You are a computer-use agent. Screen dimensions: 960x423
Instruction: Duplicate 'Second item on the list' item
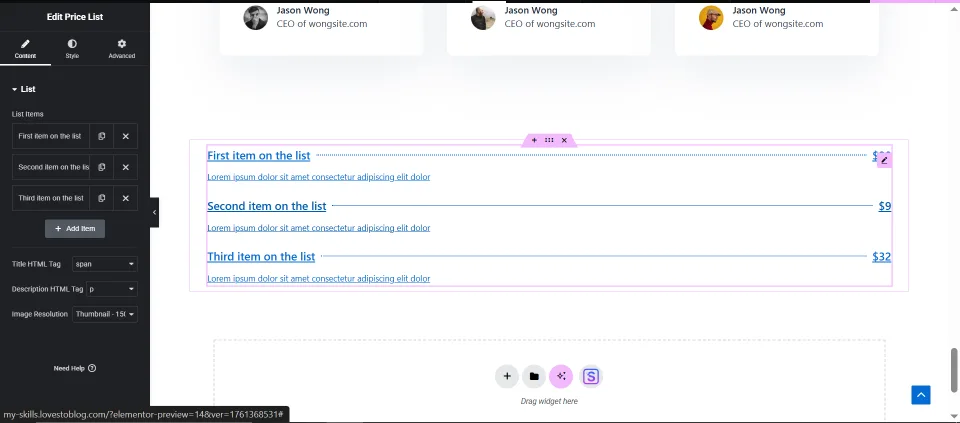tap(102, 167)
